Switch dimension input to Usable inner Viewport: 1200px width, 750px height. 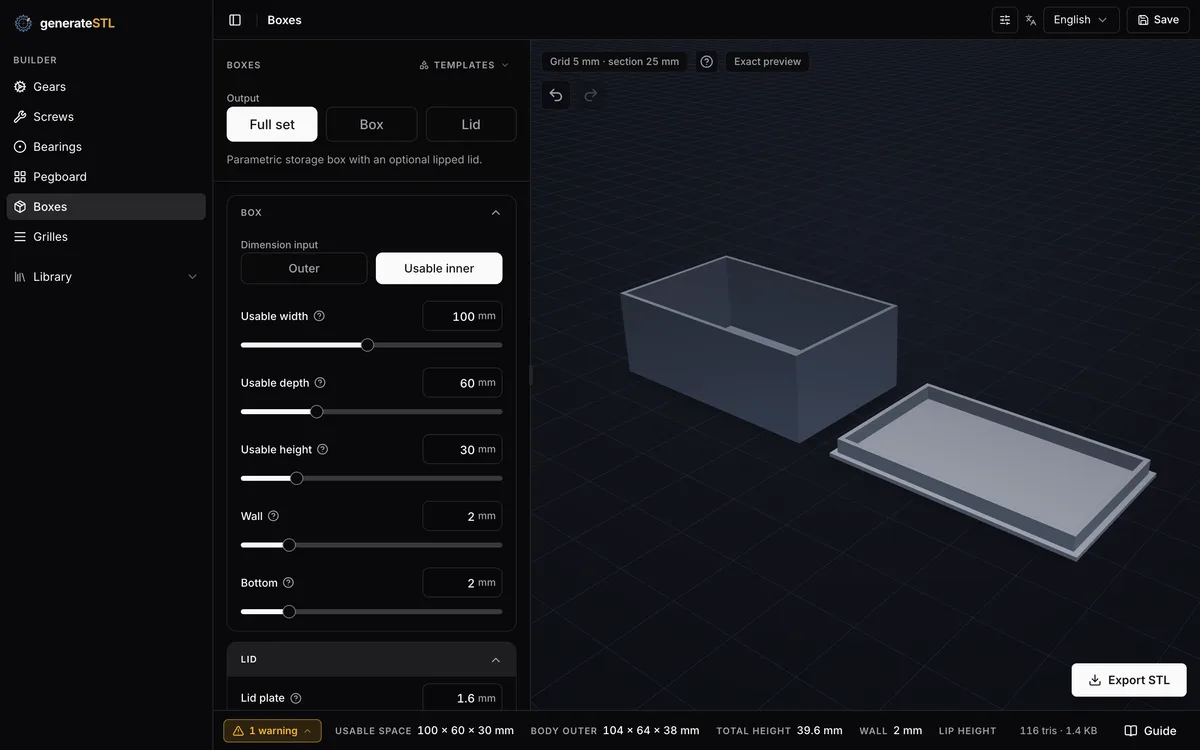439,268
